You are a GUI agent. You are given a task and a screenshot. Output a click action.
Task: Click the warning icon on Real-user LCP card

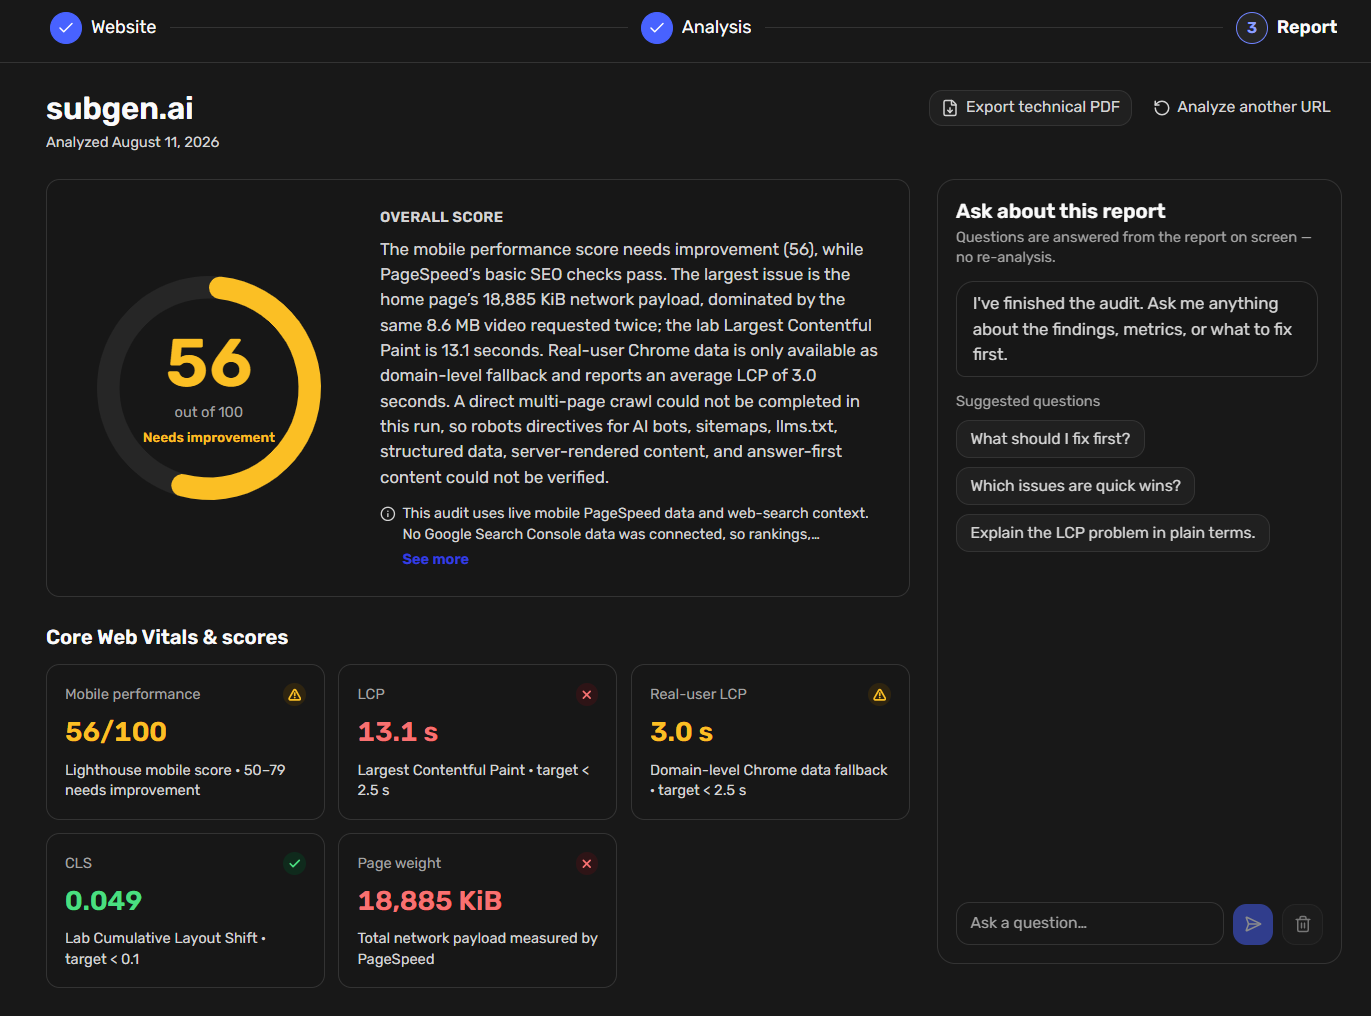[880, 695]
